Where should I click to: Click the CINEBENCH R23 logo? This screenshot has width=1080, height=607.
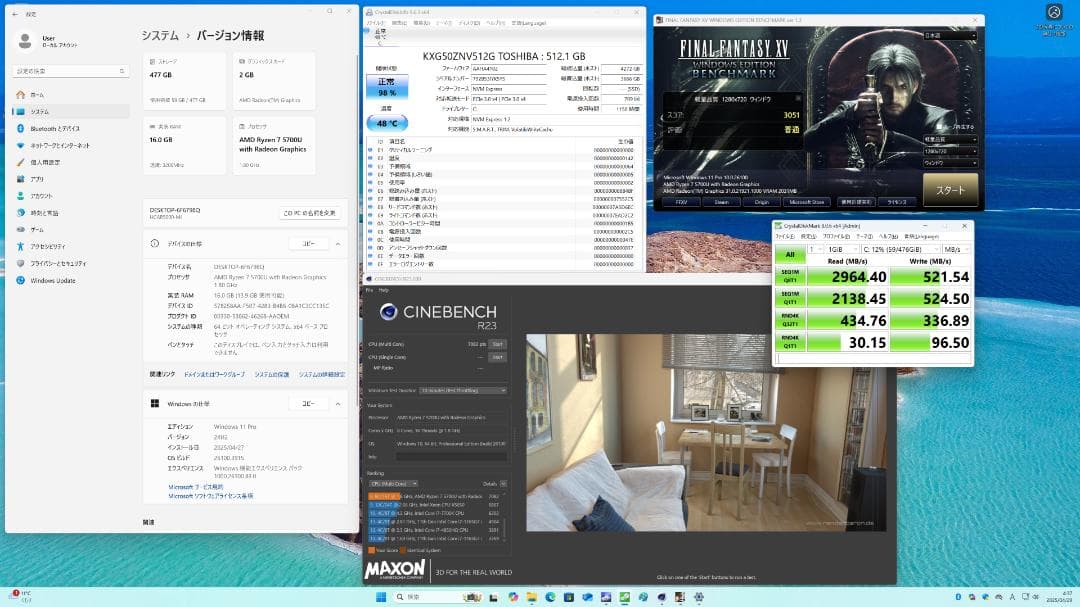441,313
